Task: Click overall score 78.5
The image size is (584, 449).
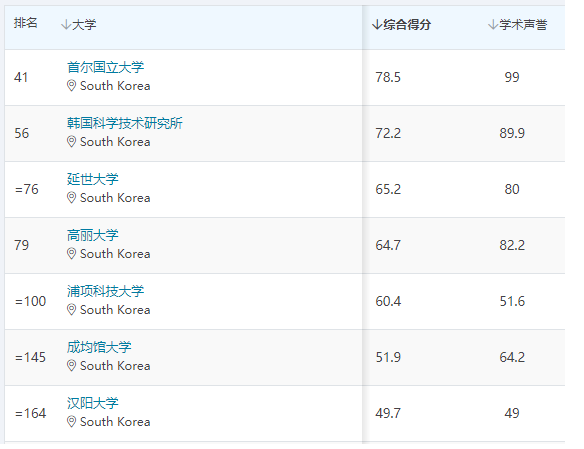Action: pos(388,77)
